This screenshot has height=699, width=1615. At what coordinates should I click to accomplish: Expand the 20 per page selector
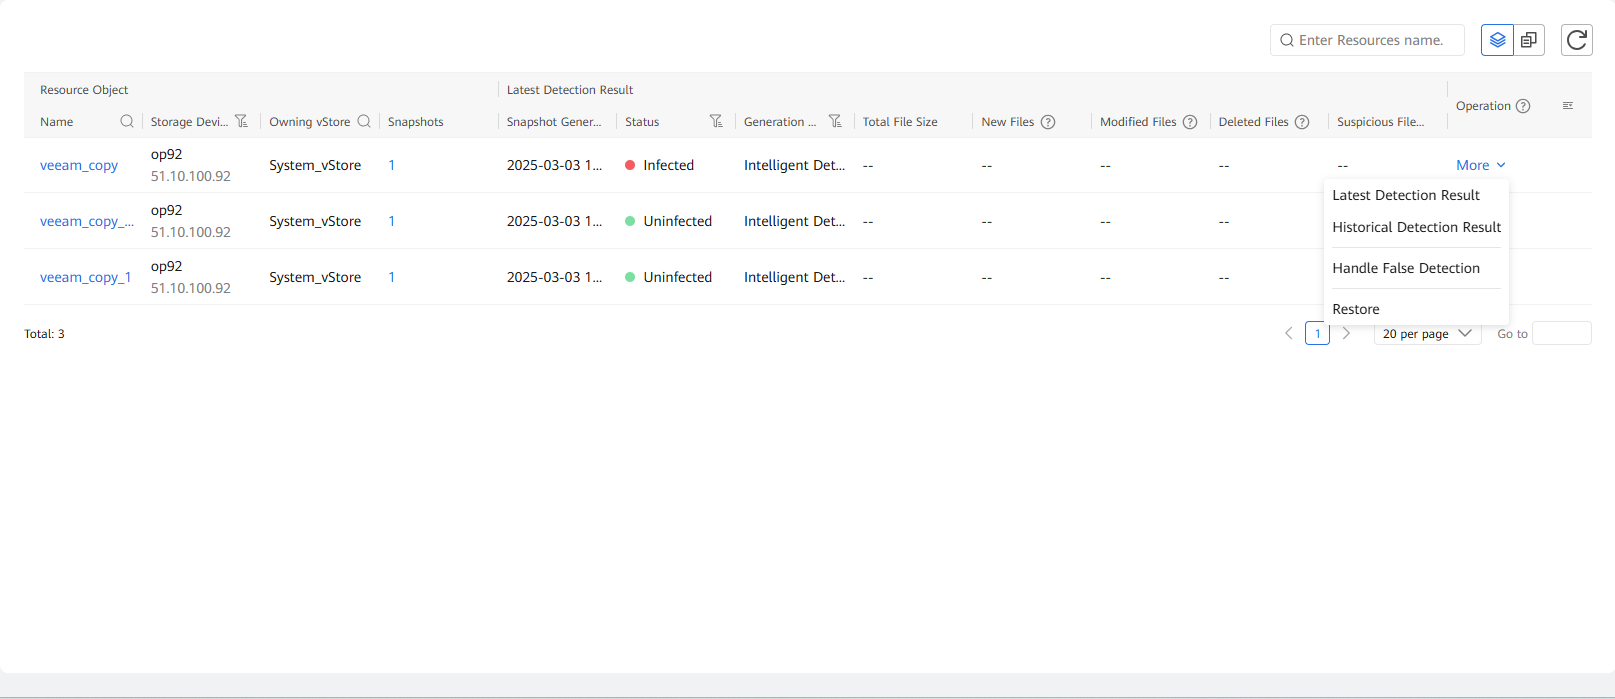(x=1427, y=334)
